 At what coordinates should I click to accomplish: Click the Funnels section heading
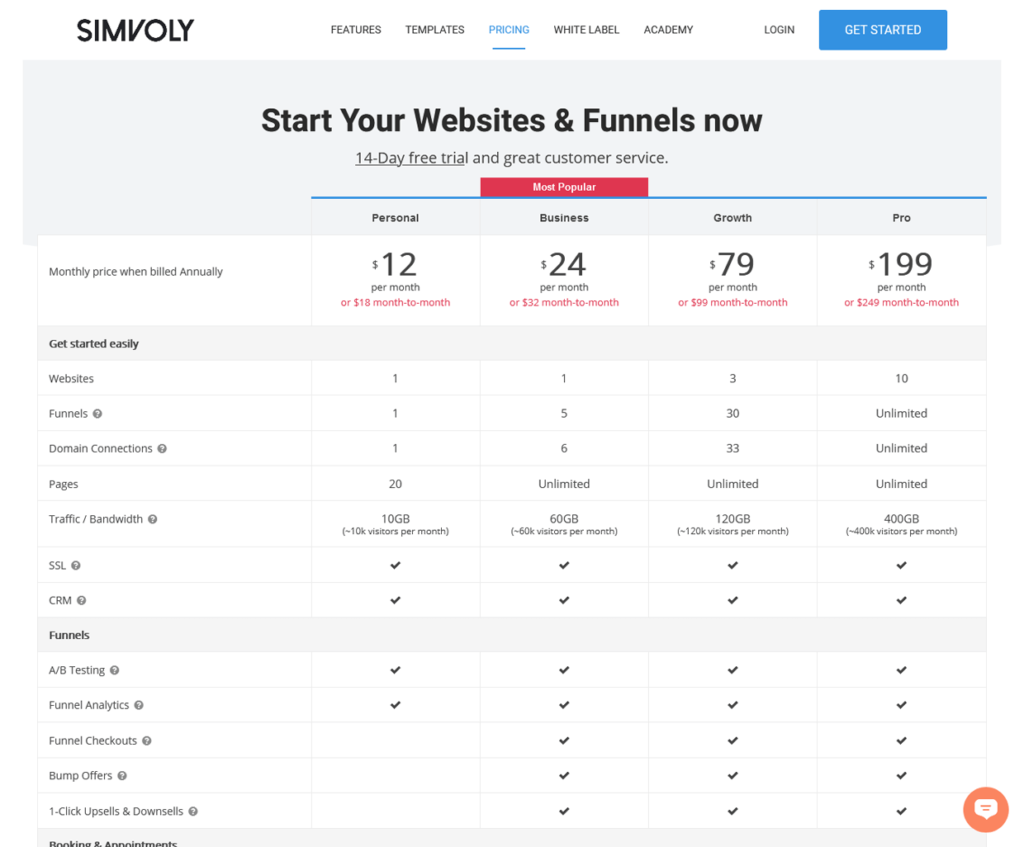[x=69, y=635]
